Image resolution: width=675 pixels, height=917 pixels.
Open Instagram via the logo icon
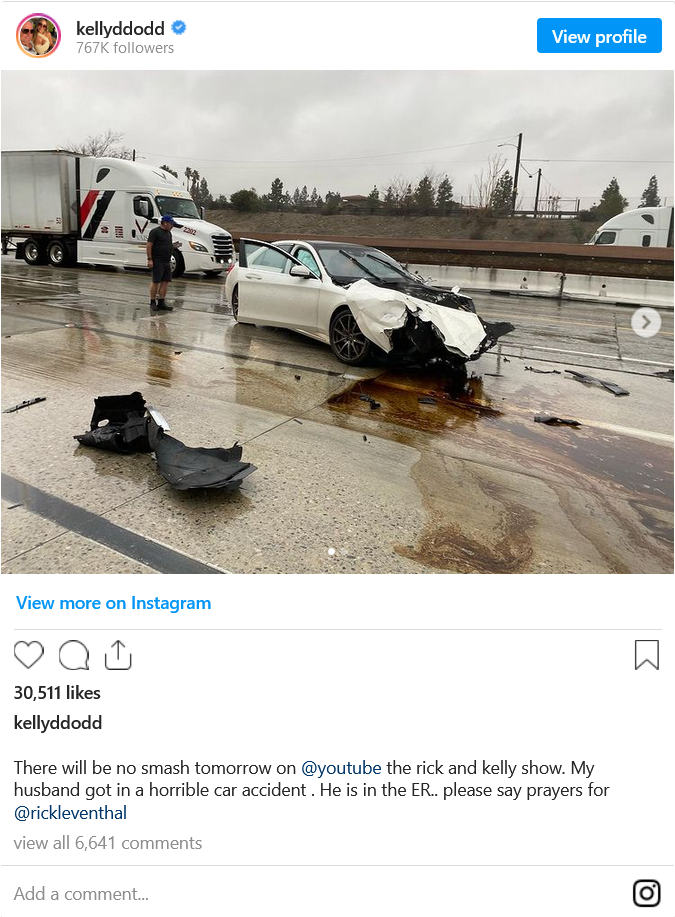point(646,893)
